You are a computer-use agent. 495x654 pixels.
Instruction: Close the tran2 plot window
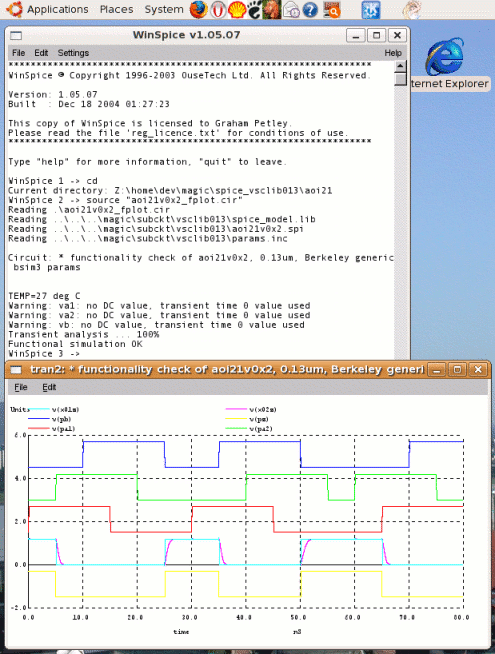[478, 370]
